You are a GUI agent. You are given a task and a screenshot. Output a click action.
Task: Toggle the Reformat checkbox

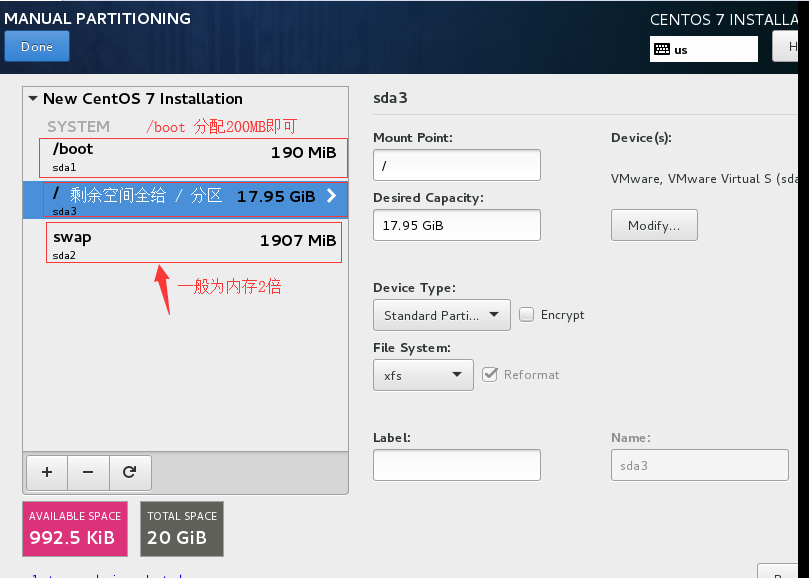tap(490, 374)
